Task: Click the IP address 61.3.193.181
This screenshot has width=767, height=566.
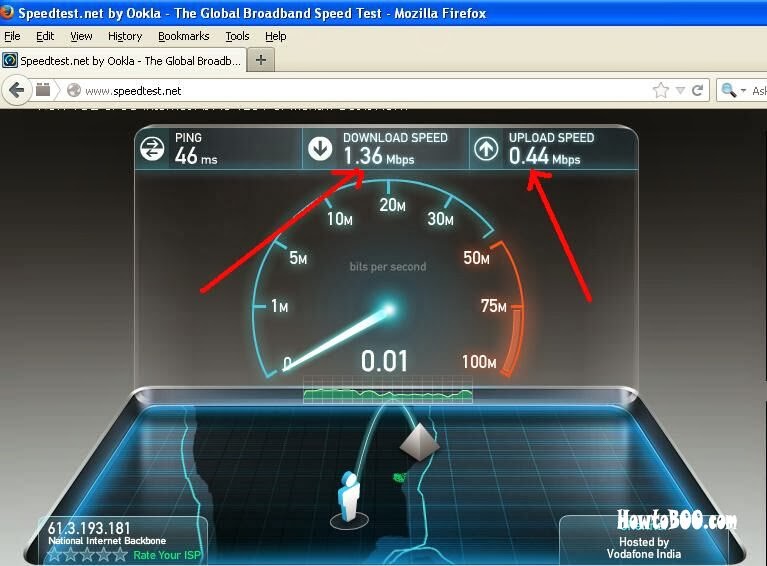Action: point(89,528)
